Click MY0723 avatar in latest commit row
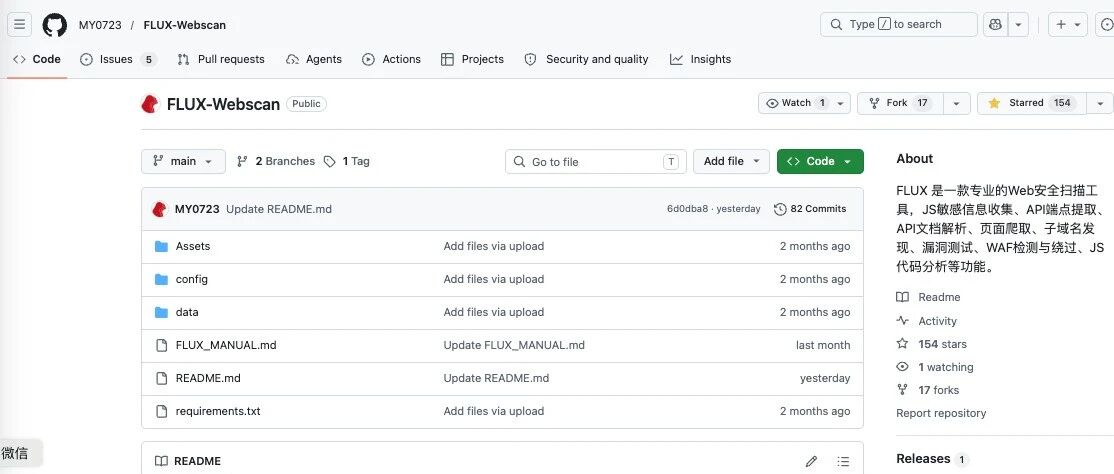 (x=160, y=209)
